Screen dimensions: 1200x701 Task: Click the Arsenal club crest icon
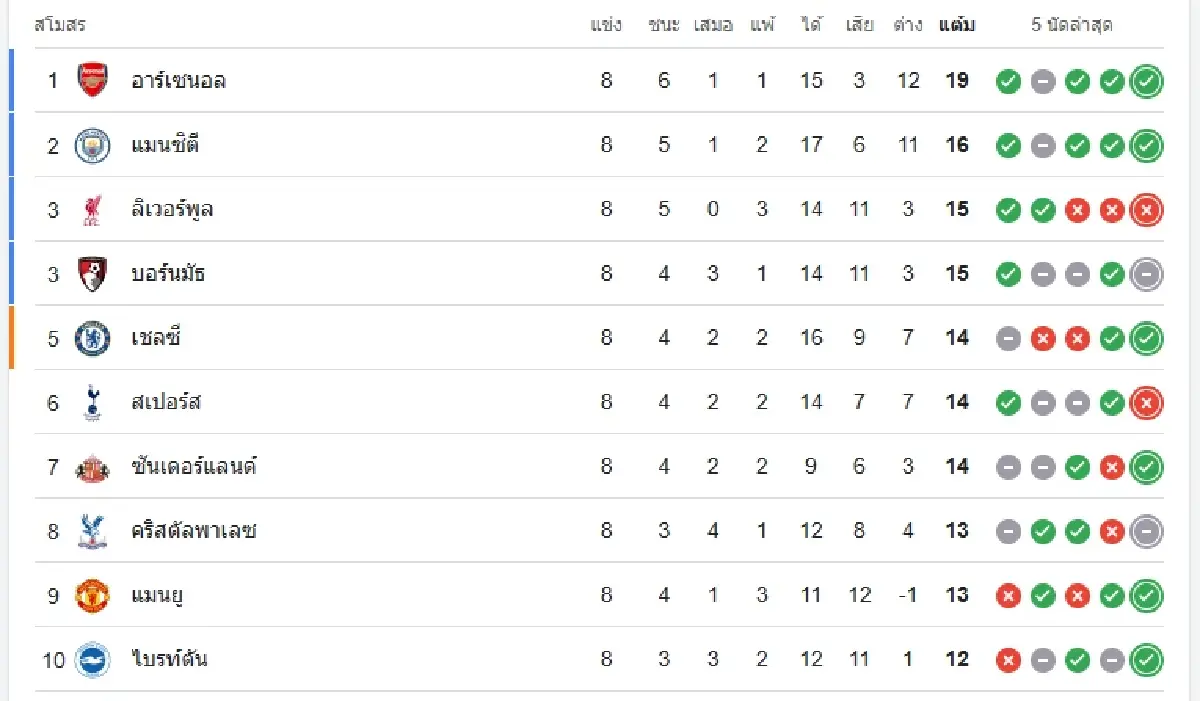click(x=93, y=80)
